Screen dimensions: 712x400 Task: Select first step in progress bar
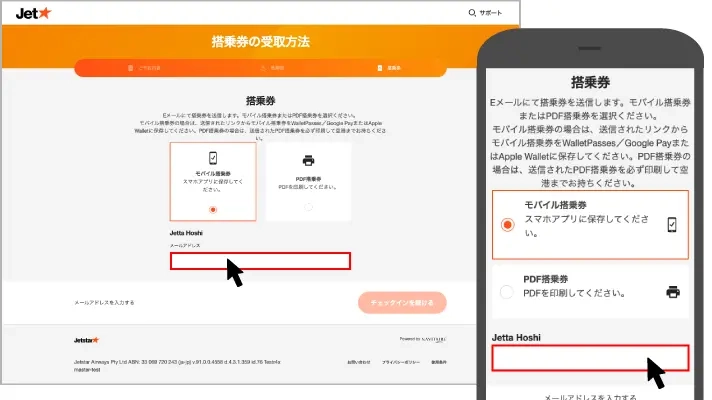pos(144,68)
